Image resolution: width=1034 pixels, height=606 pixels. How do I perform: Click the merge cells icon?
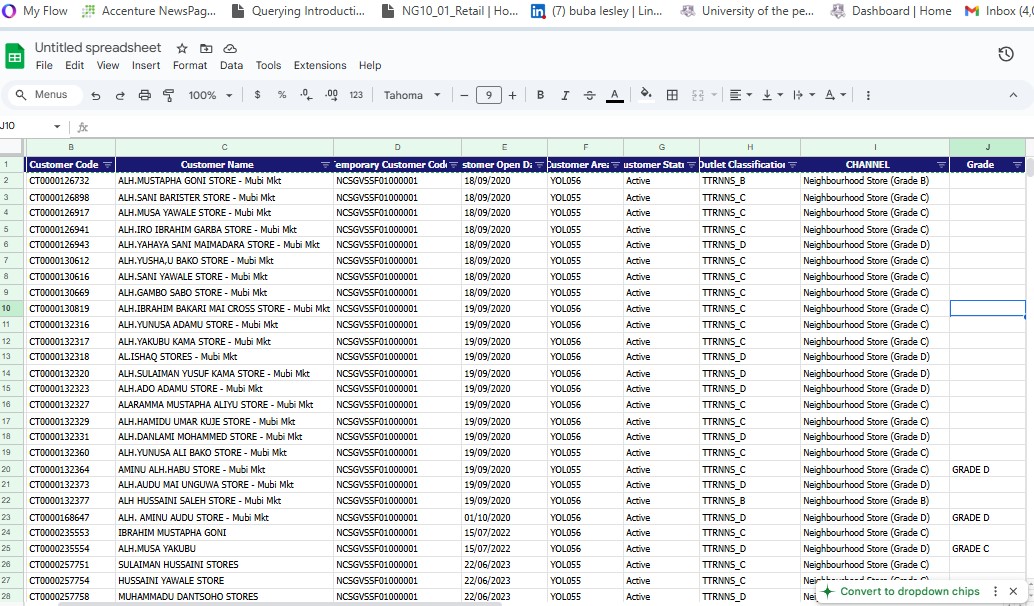[x=698, y=95]
